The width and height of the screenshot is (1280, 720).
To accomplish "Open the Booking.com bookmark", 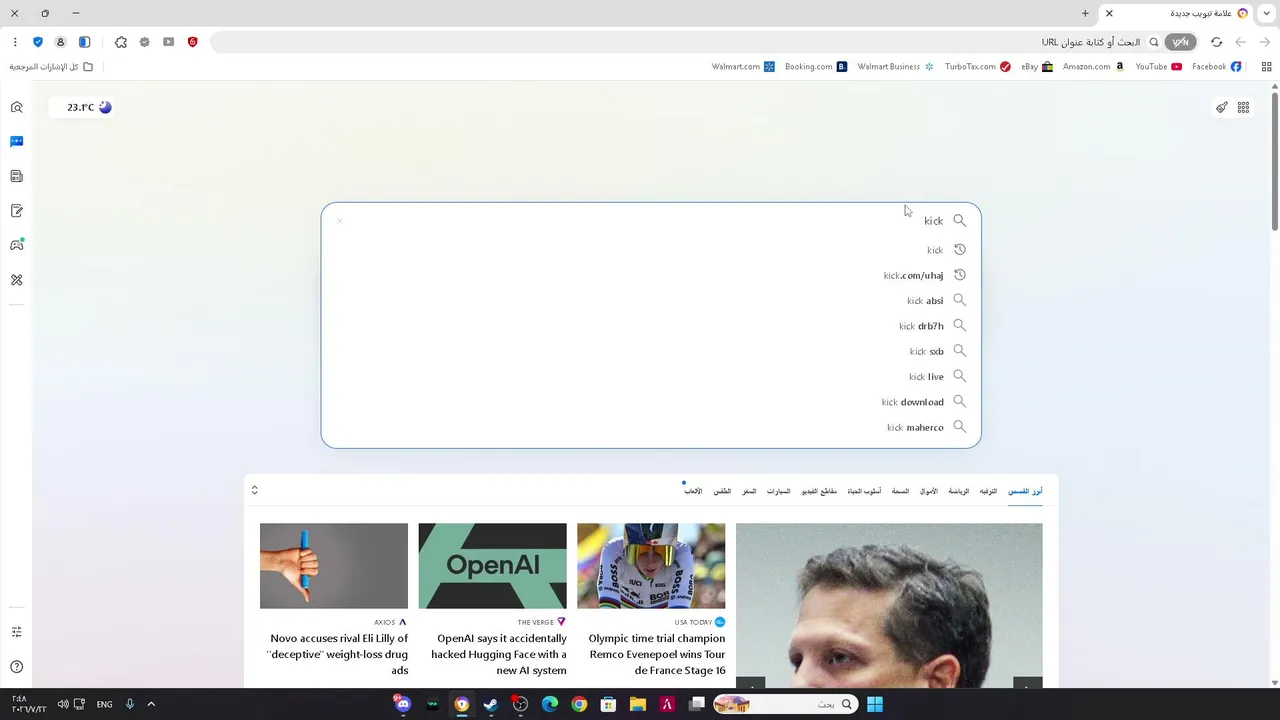I will (x=816, y=67).
